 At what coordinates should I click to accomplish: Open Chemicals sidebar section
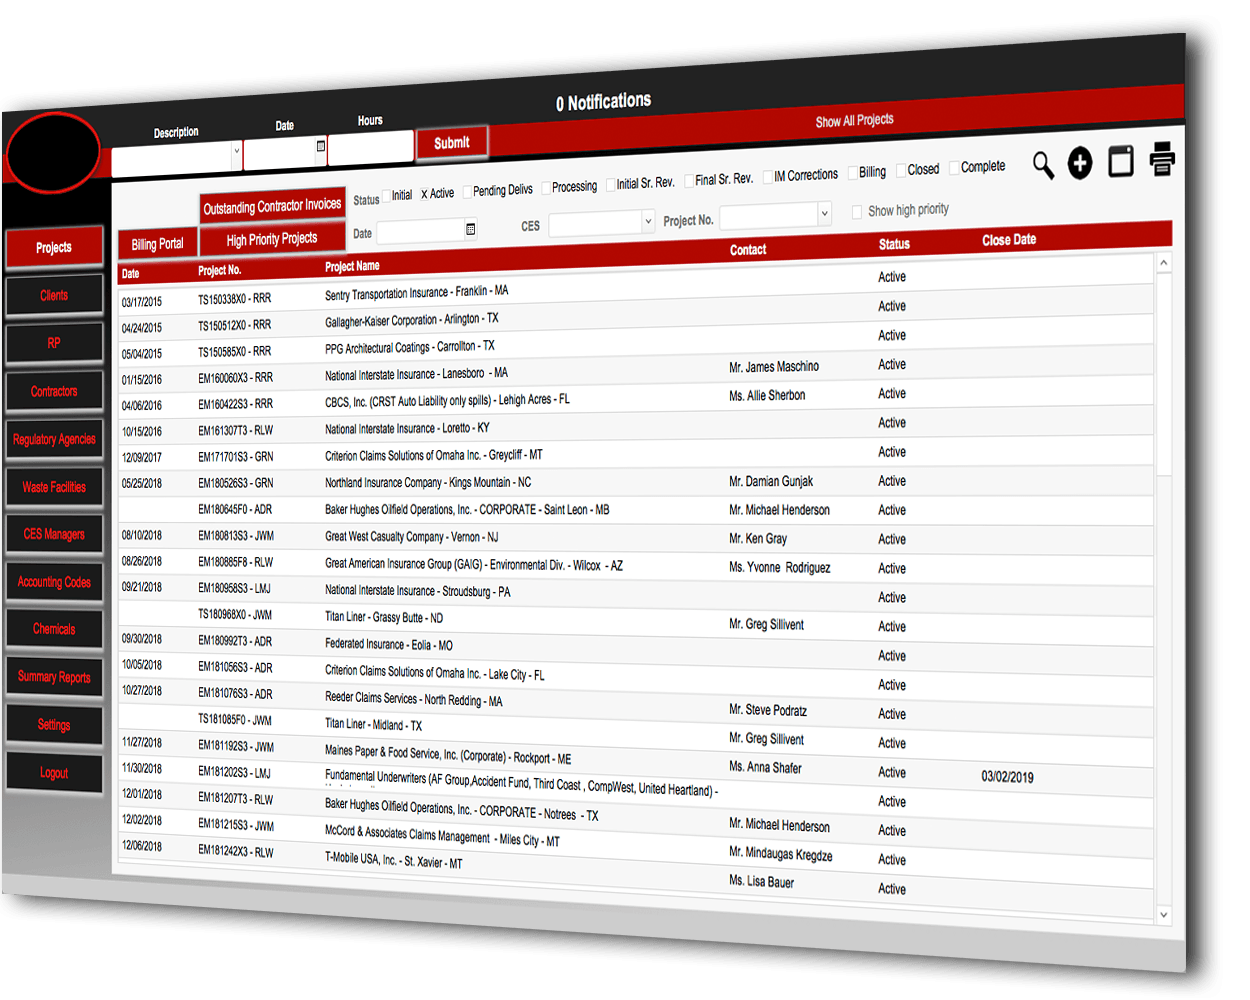[x=54, y=629]
